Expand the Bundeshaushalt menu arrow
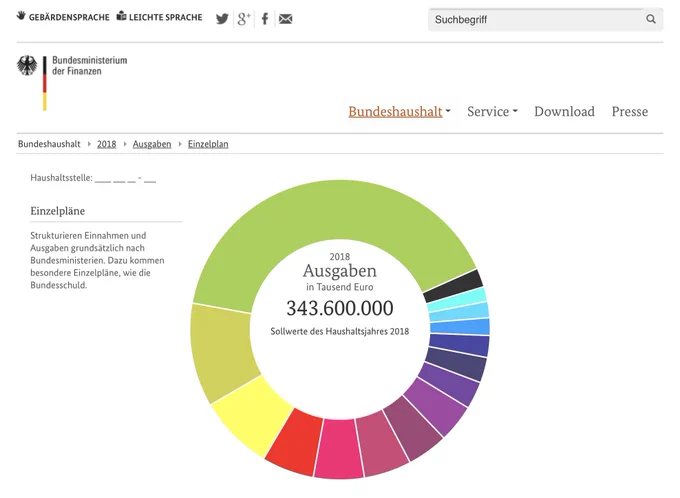 point(448,111)
